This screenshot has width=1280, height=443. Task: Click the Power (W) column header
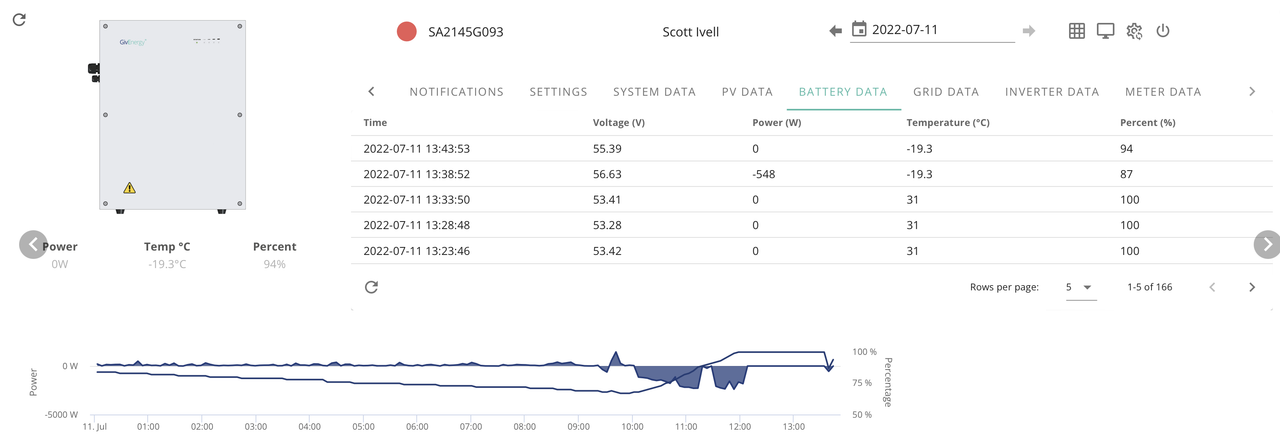tap(777, 123)
